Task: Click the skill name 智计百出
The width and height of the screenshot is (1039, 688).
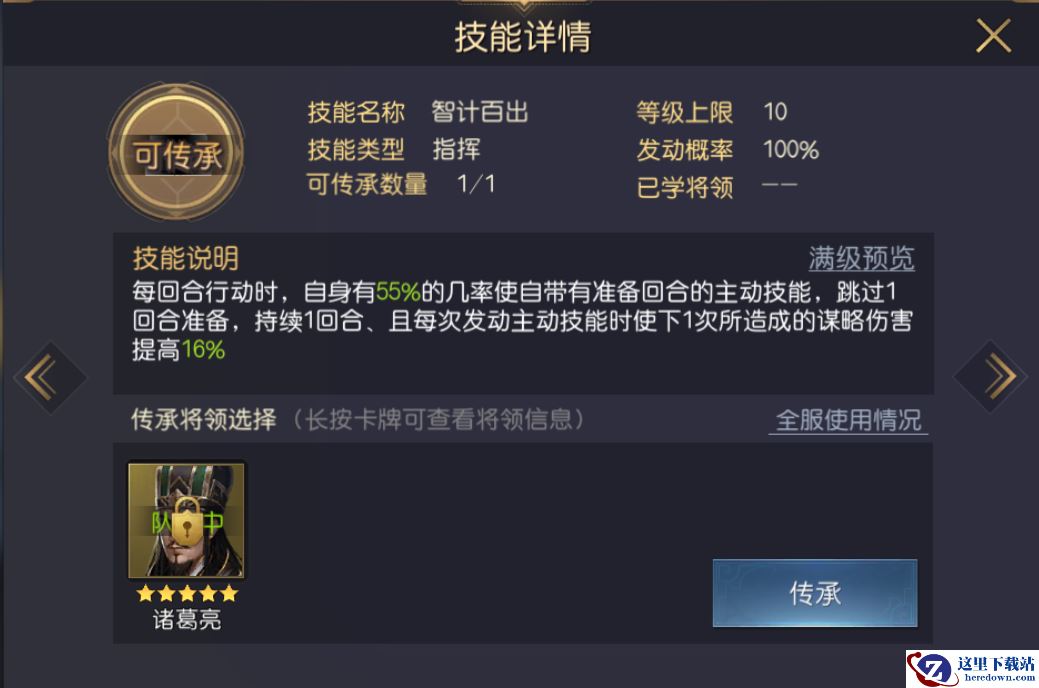Action: point(480,112)
